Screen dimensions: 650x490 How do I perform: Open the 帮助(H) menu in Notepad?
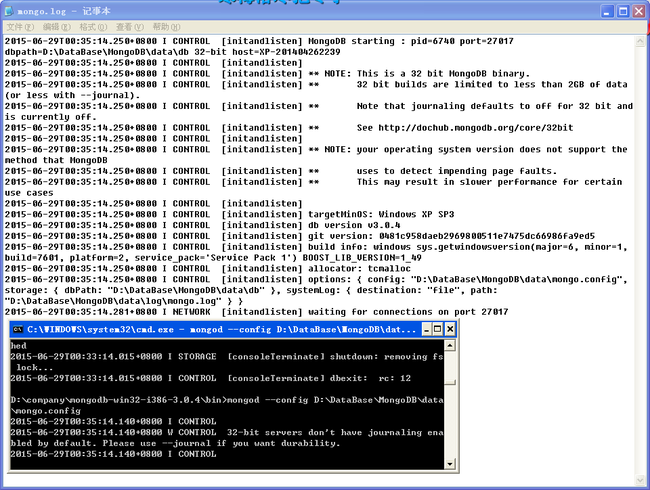166,27
